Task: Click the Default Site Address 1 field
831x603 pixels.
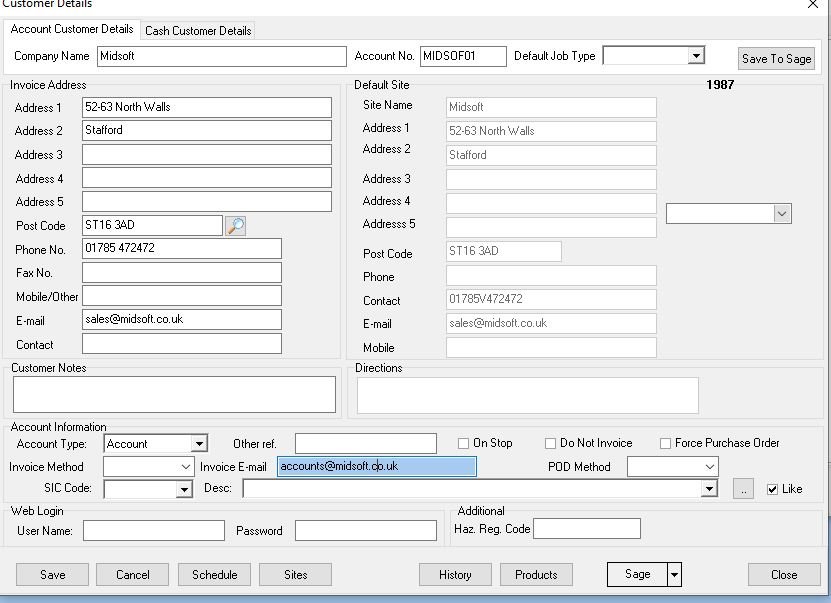Action: tap(551, 131)
